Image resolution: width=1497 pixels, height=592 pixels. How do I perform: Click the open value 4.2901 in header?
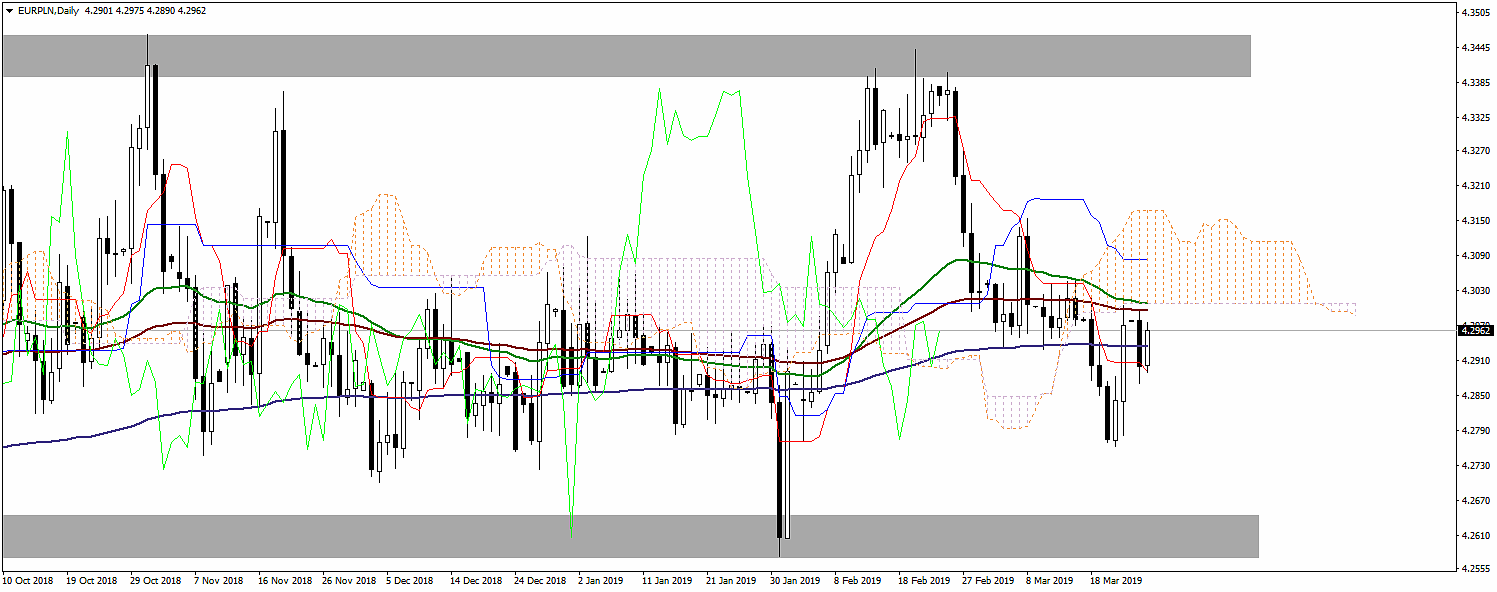100,10
